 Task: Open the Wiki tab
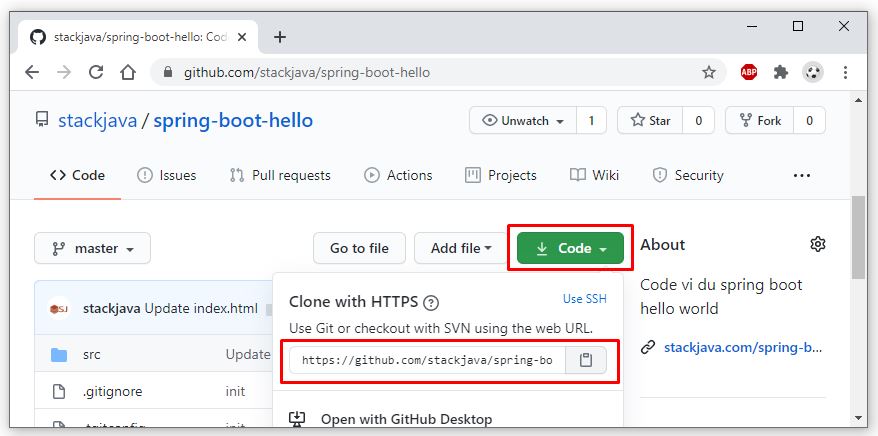click(594, 176)
